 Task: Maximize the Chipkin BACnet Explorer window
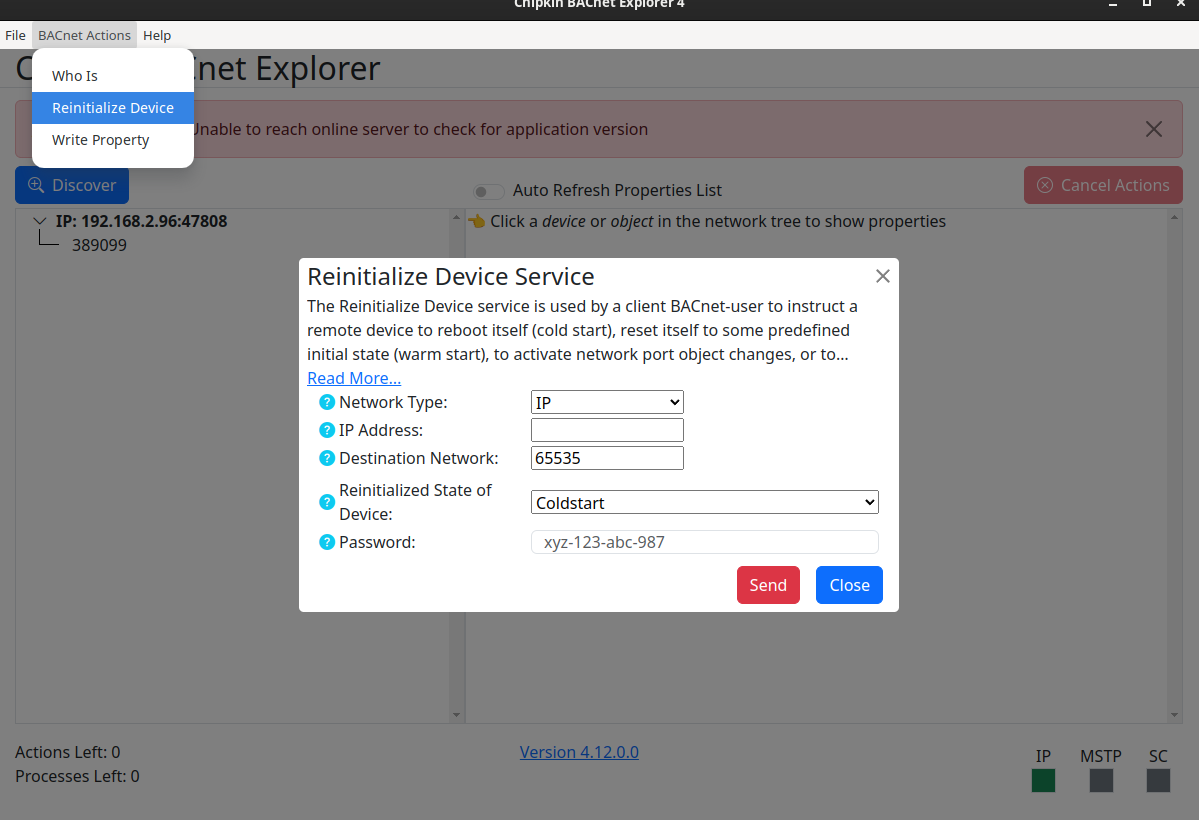point(1147,4)
